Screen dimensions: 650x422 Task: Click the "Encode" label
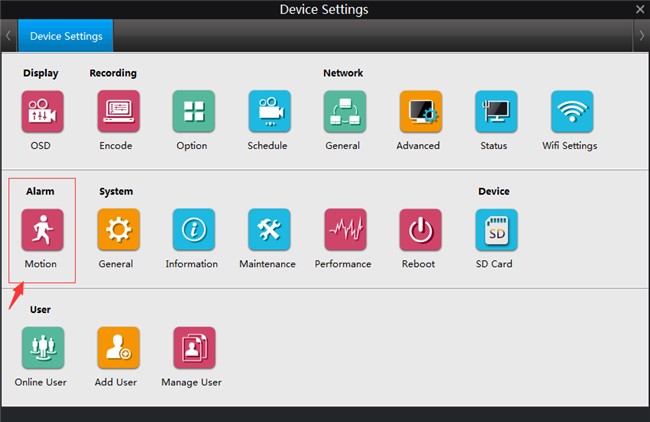pyautogui.click(x=116, y=146)
